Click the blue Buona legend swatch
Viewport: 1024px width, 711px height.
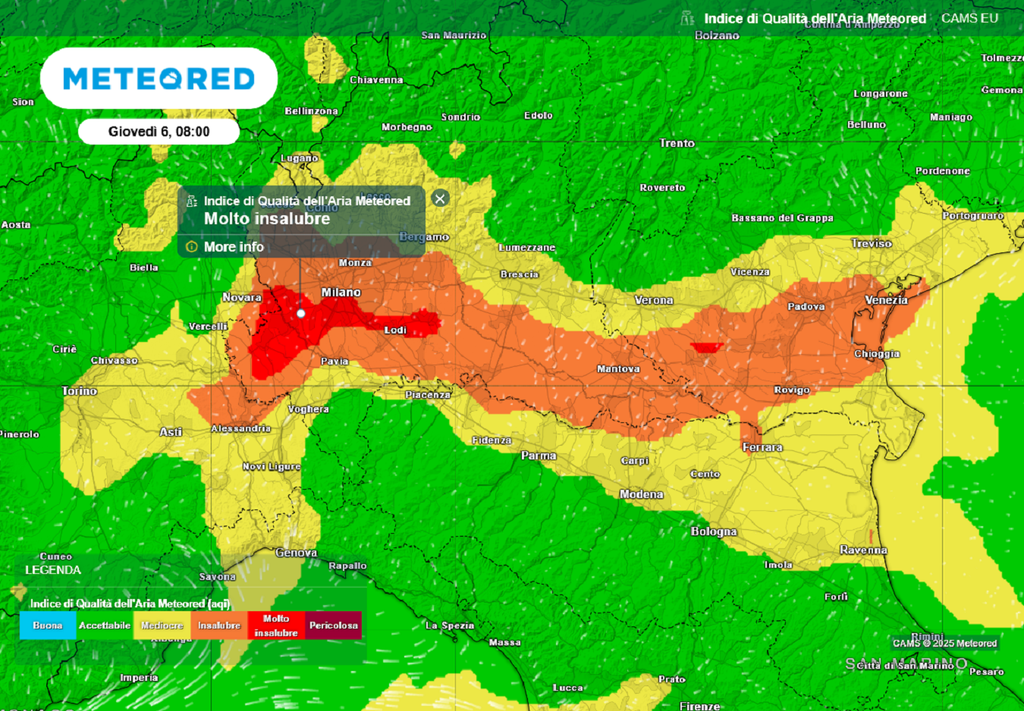47,625
